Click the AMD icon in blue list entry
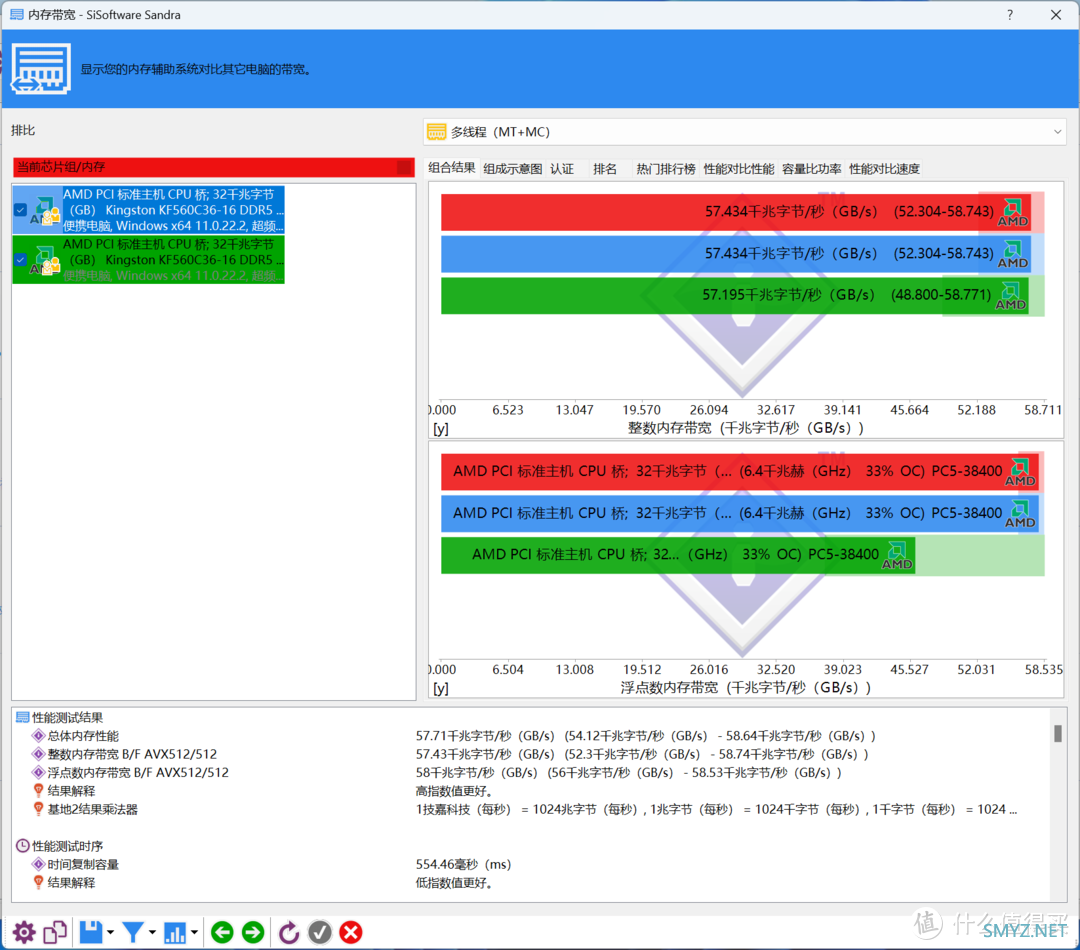The image size is (1080, 950). pos(45,211)
